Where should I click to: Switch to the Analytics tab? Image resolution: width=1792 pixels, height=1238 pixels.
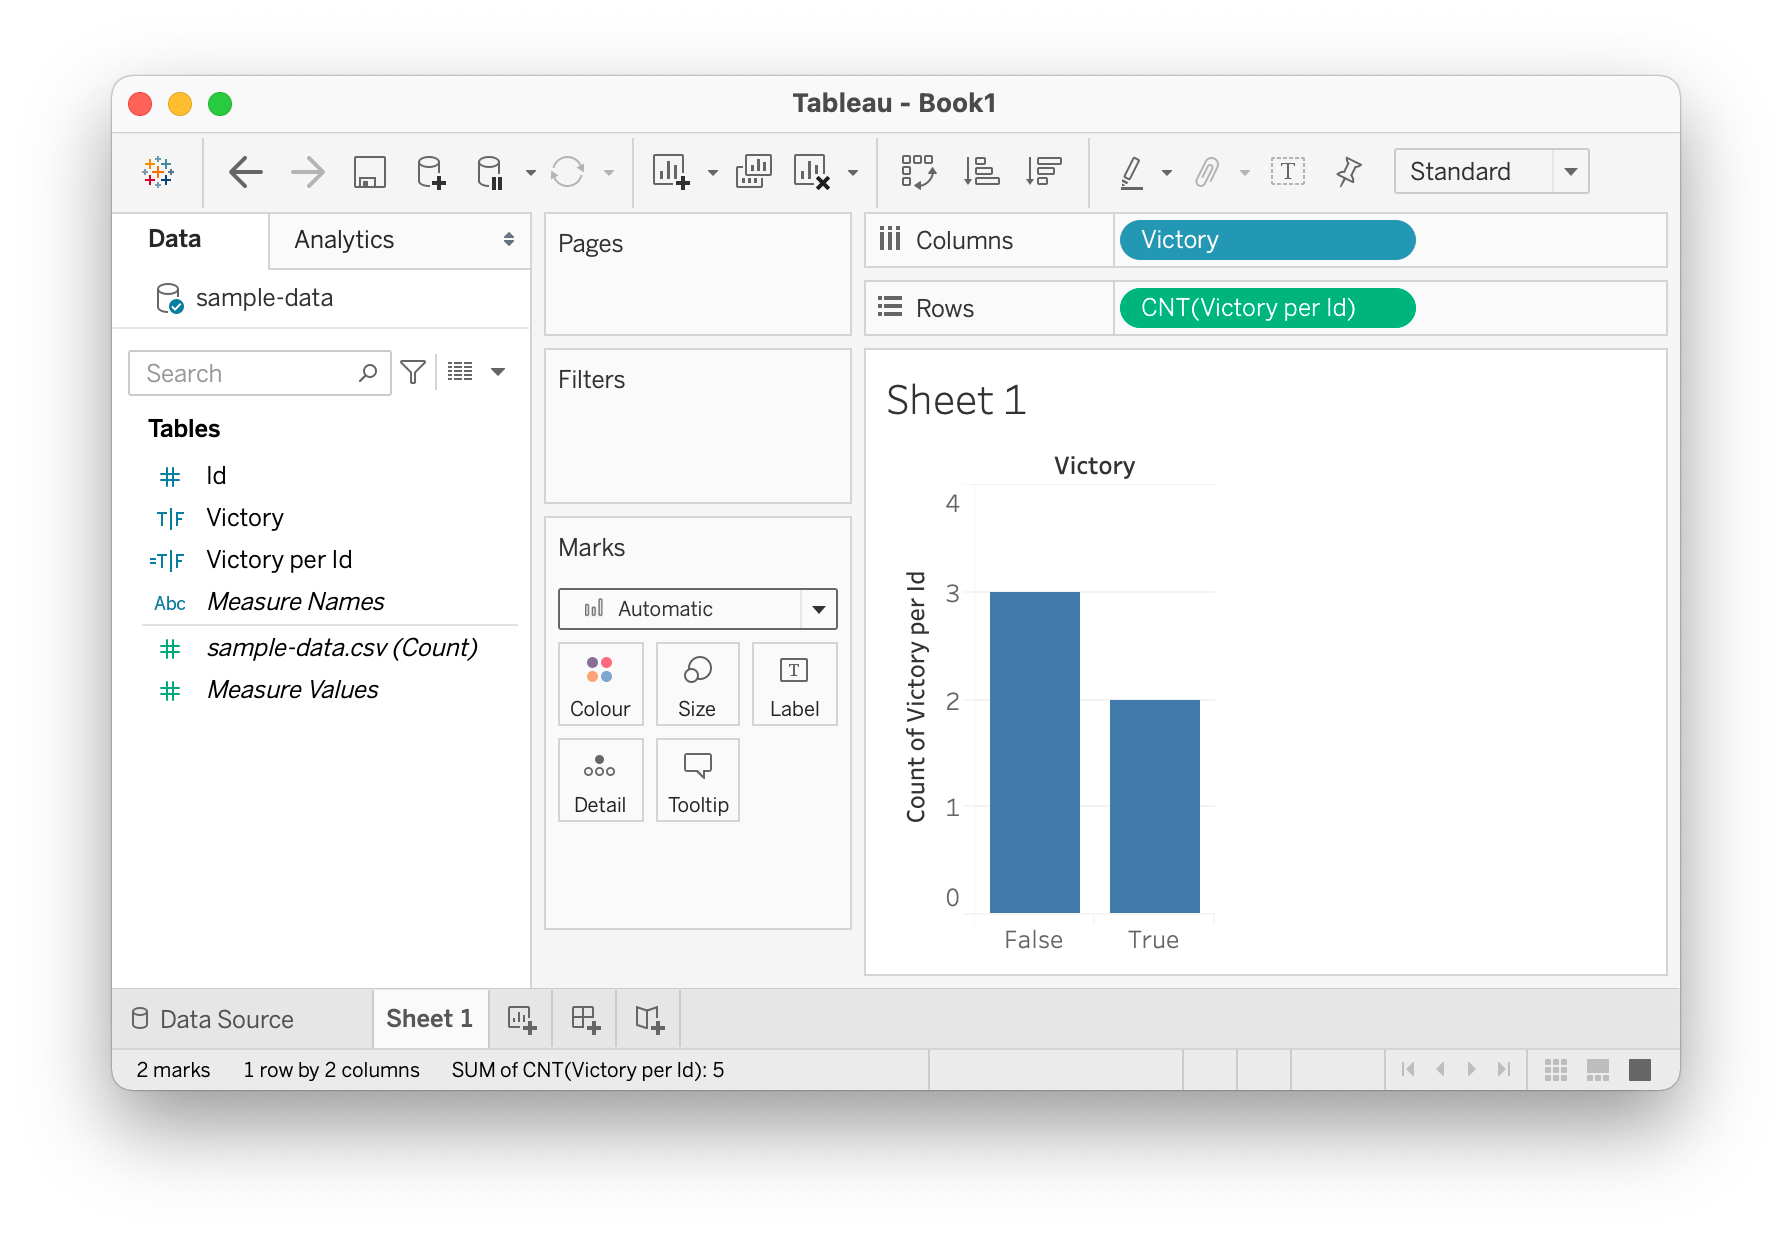click(x=343, y=240)
